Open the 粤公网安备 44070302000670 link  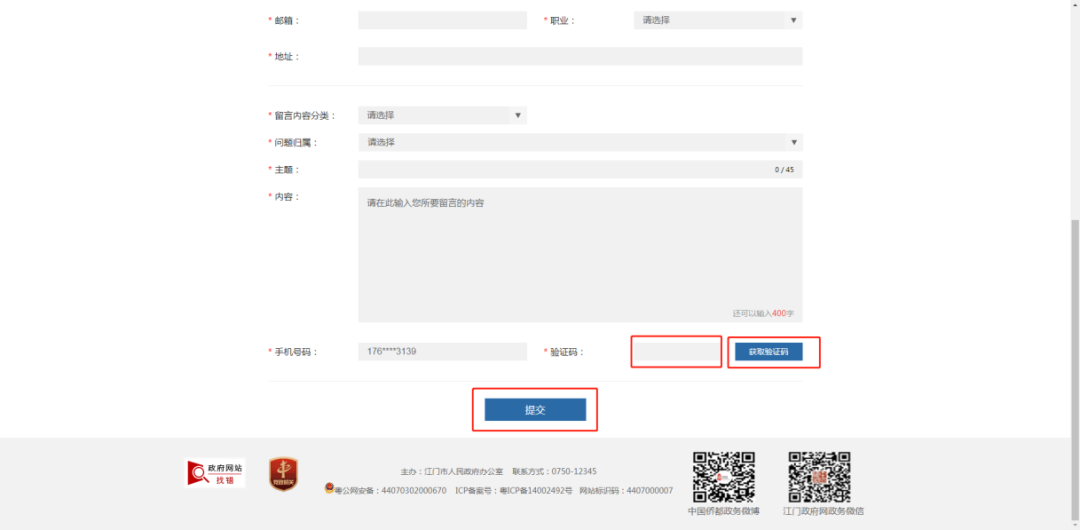pos(391,491)
